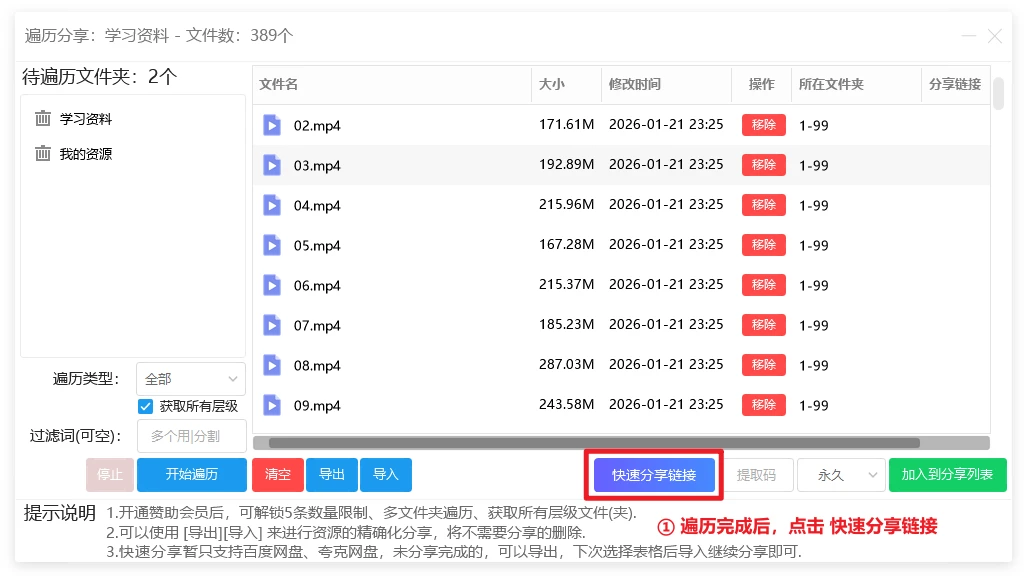Click the video icon next to 09.mp4

tap(272, 405)
